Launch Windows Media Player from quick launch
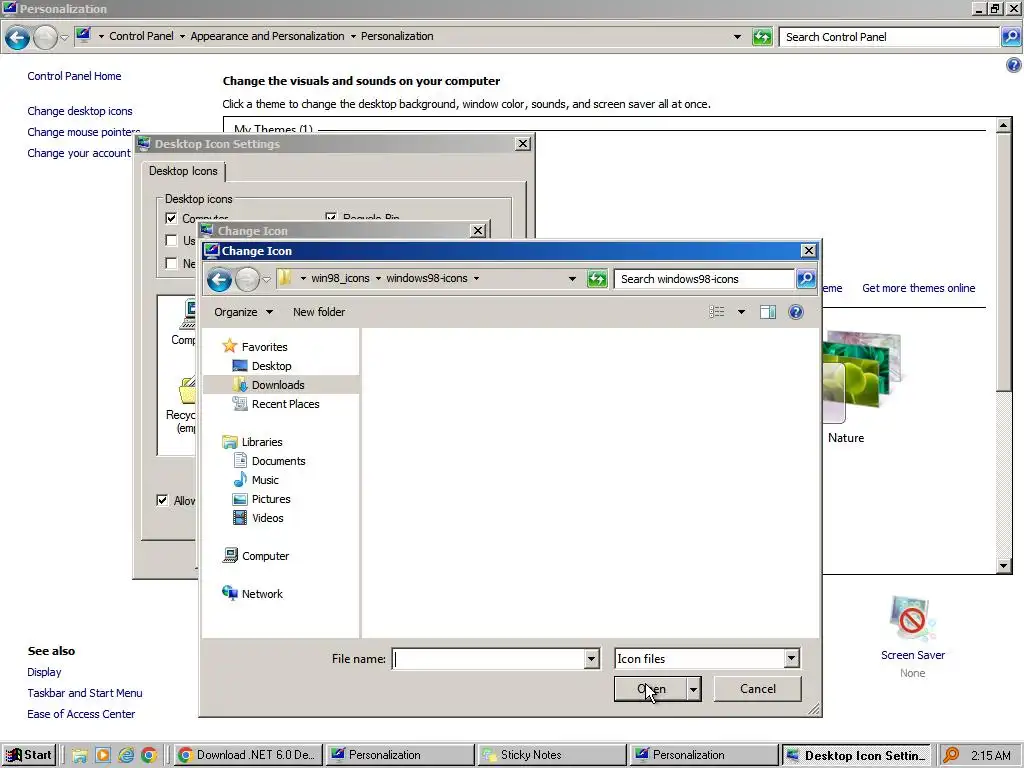Image resolution: width=1024 pixels, height=768 pixels. tap(103, 755)
